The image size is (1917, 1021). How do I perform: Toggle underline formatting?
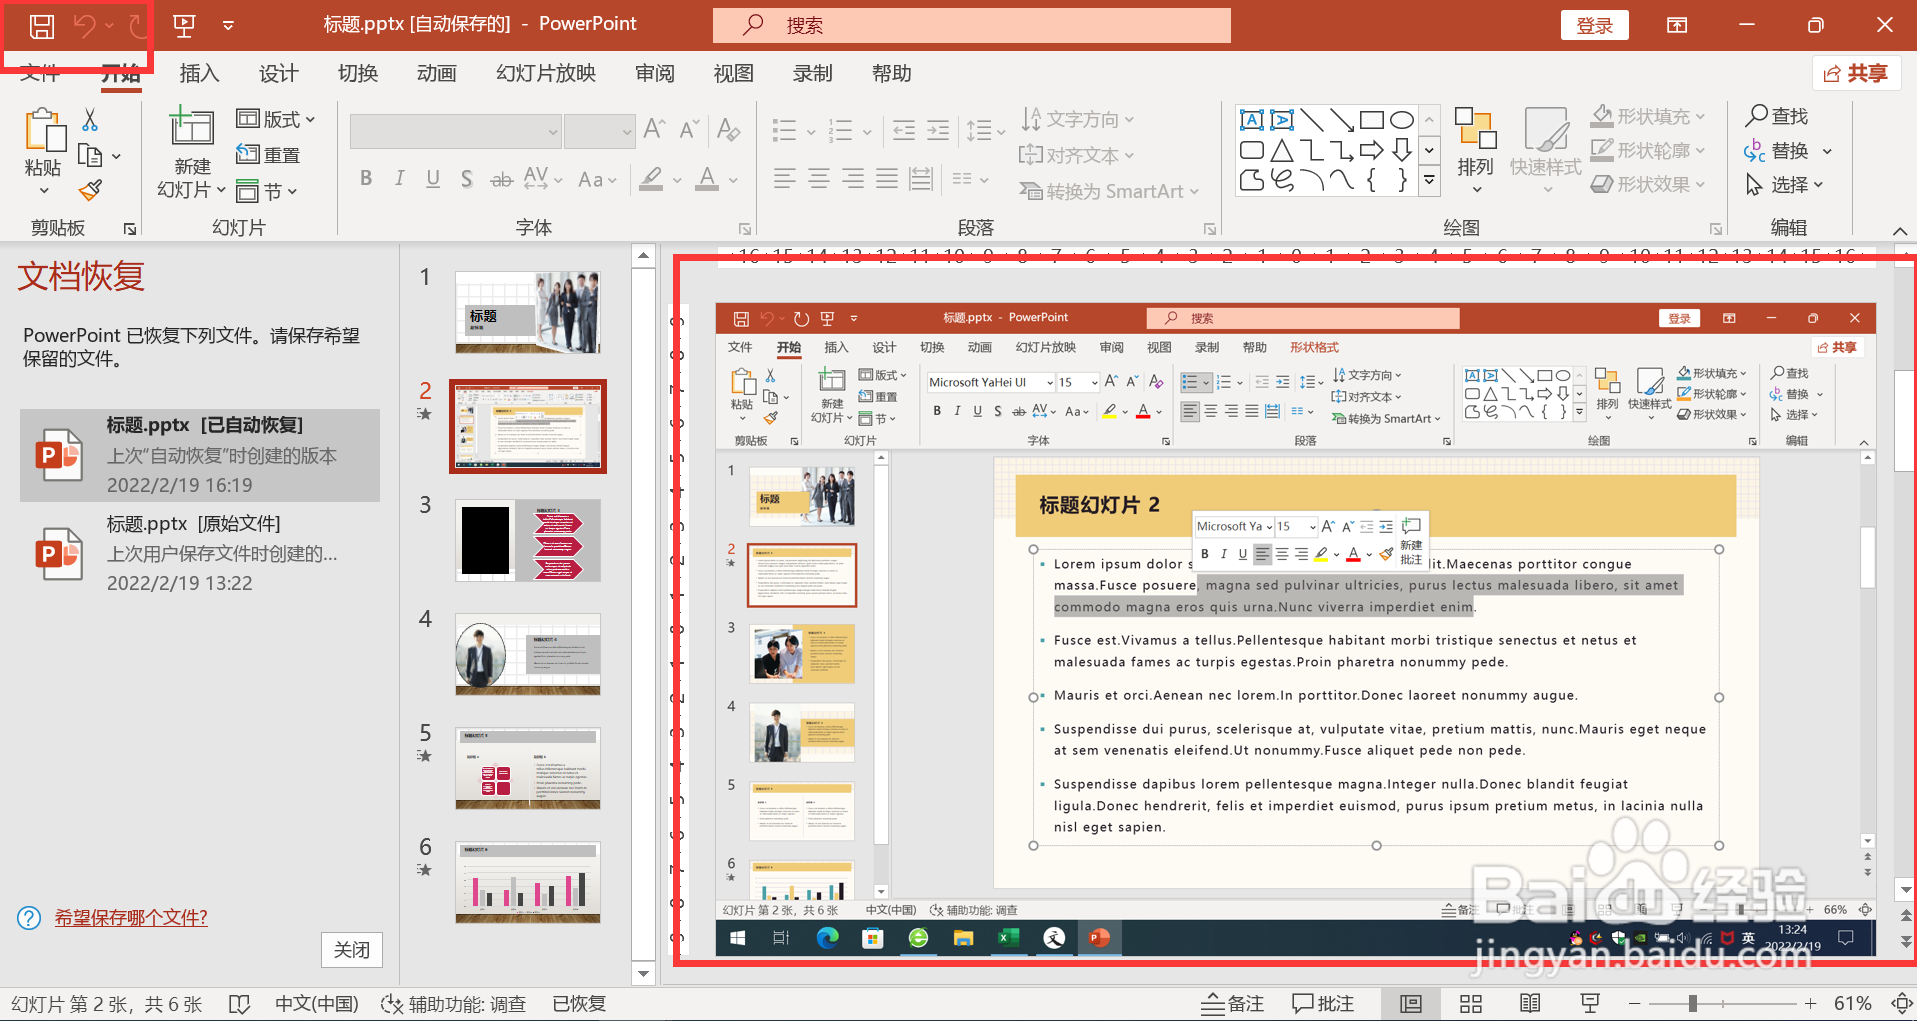[433, 179]
